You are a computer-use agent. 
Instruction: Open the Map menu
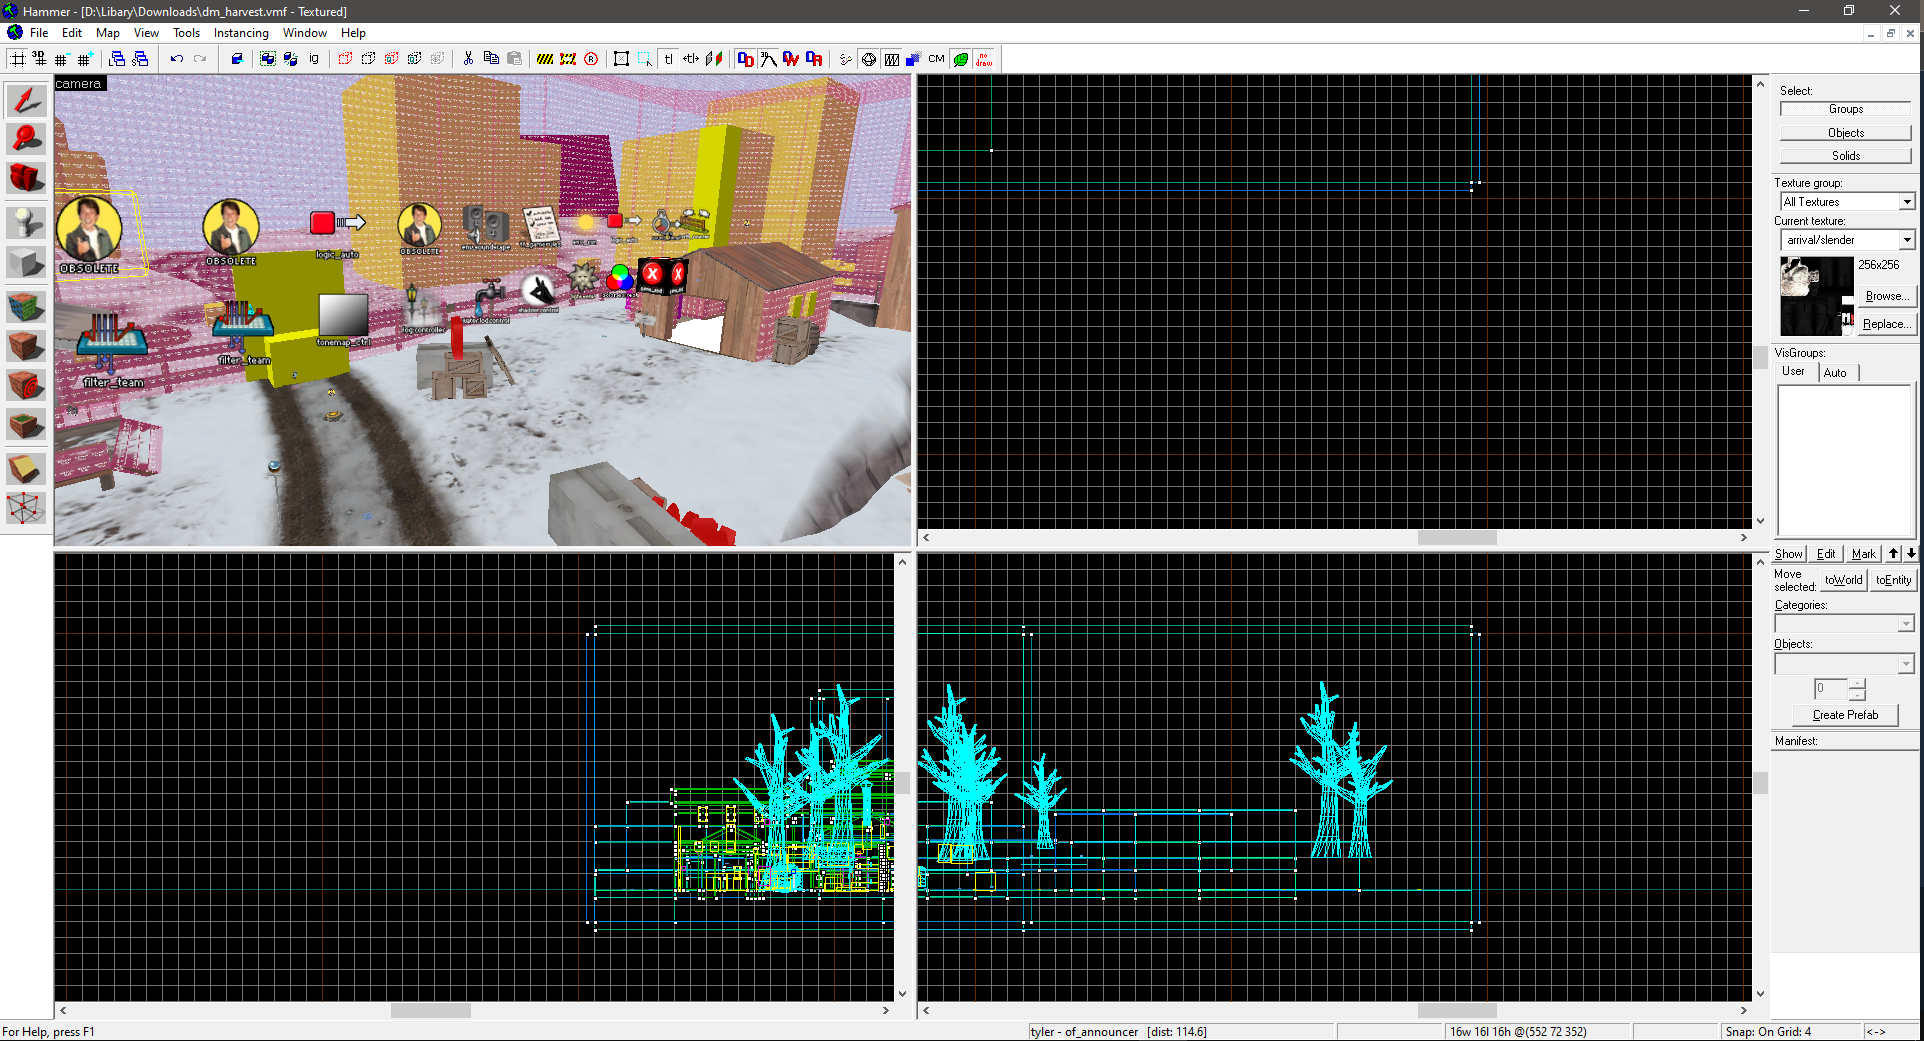(x=107, y=33)
